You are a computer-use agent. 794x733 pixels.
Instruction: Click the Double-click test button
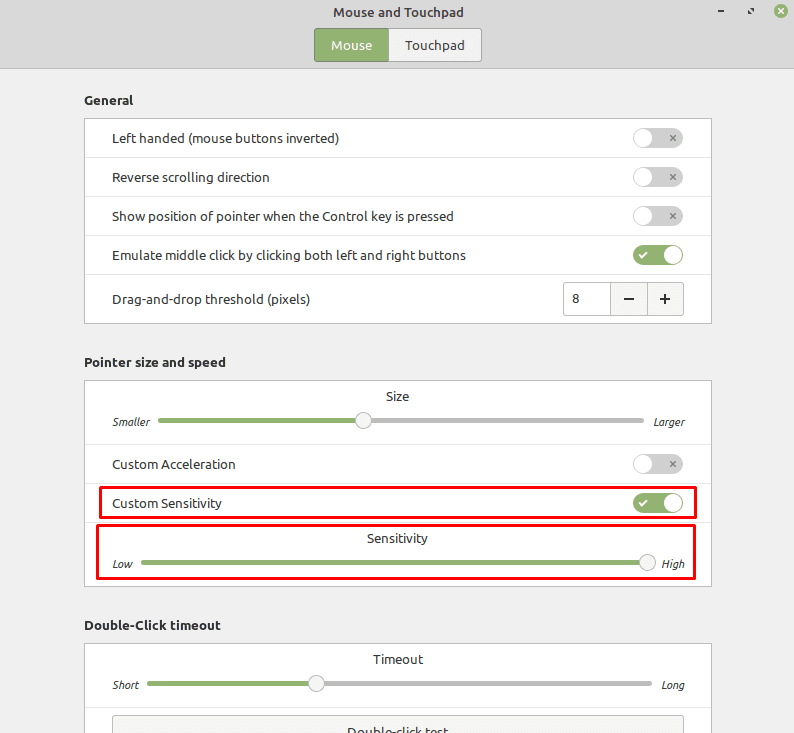398,726
